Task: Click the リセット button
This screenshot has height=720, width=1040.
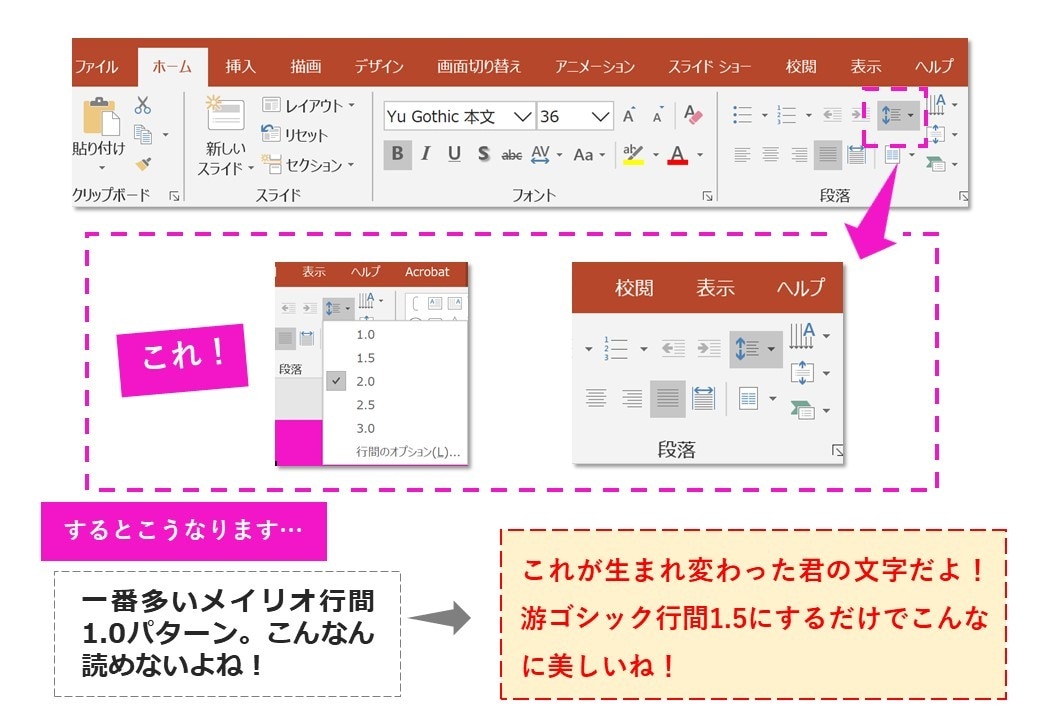Action: [294, 135]
